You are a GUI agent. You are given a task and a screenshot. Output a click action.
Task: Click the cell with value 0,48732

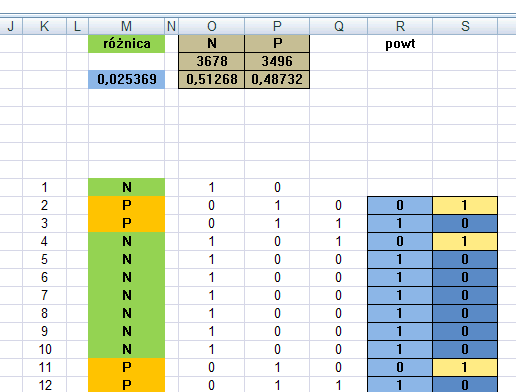click(277, 79)
